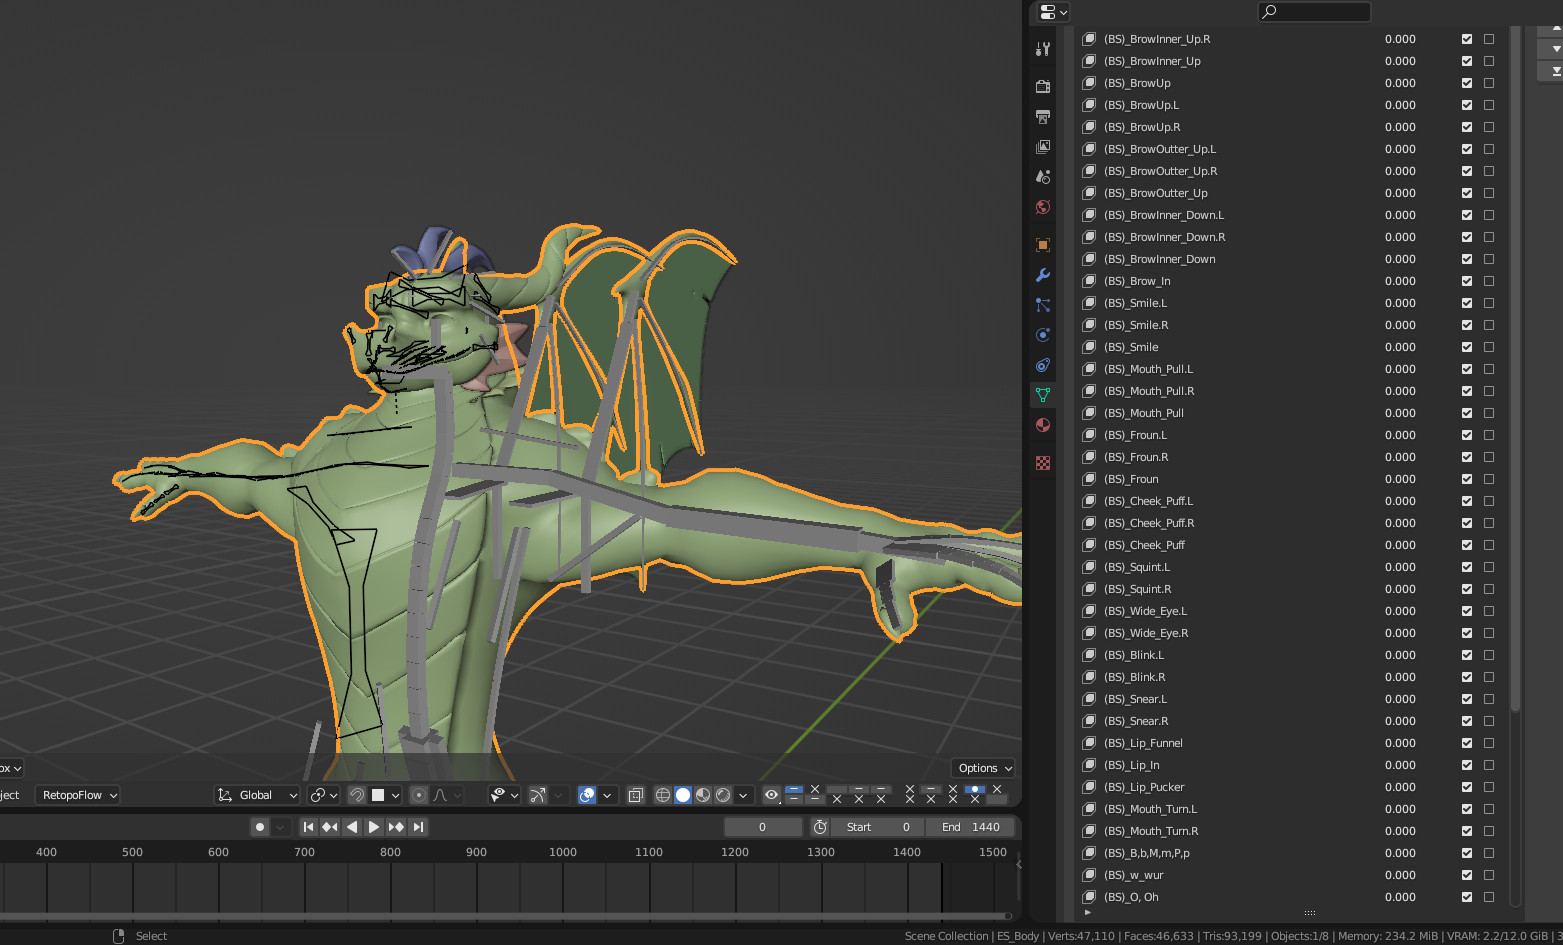Open the Scene properties tab

click(1043, 177)
